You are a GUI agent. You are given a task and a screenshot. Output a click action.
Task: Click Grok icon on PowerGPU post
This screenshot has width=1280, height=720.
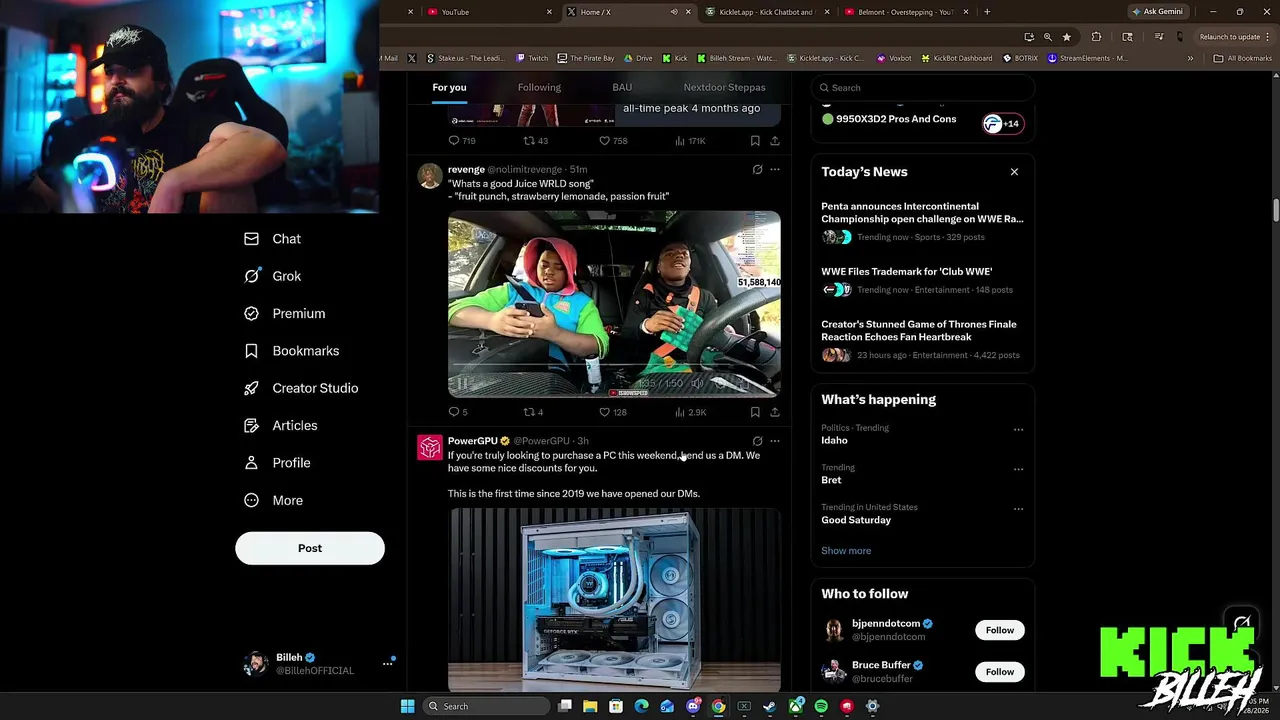tap(757, 441)
